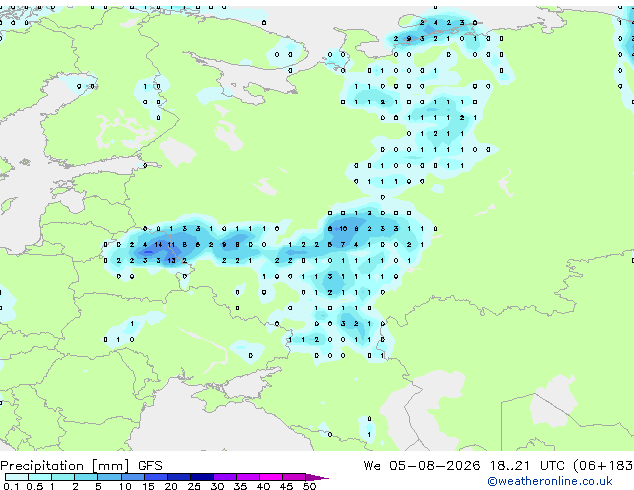Pick the 1–2 mm legend color swatch
The width and height of the screenshot is (634, 490).
pyautogui.click(x=63, y=477)
